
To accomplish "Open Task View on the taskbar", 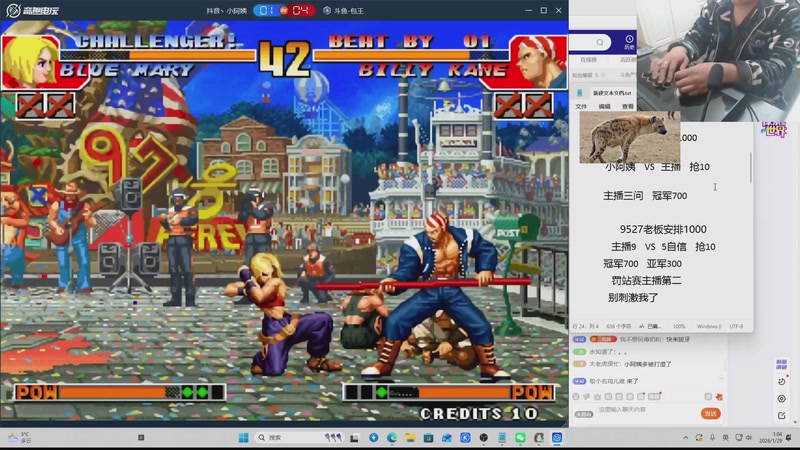I will tap(354, 438).
